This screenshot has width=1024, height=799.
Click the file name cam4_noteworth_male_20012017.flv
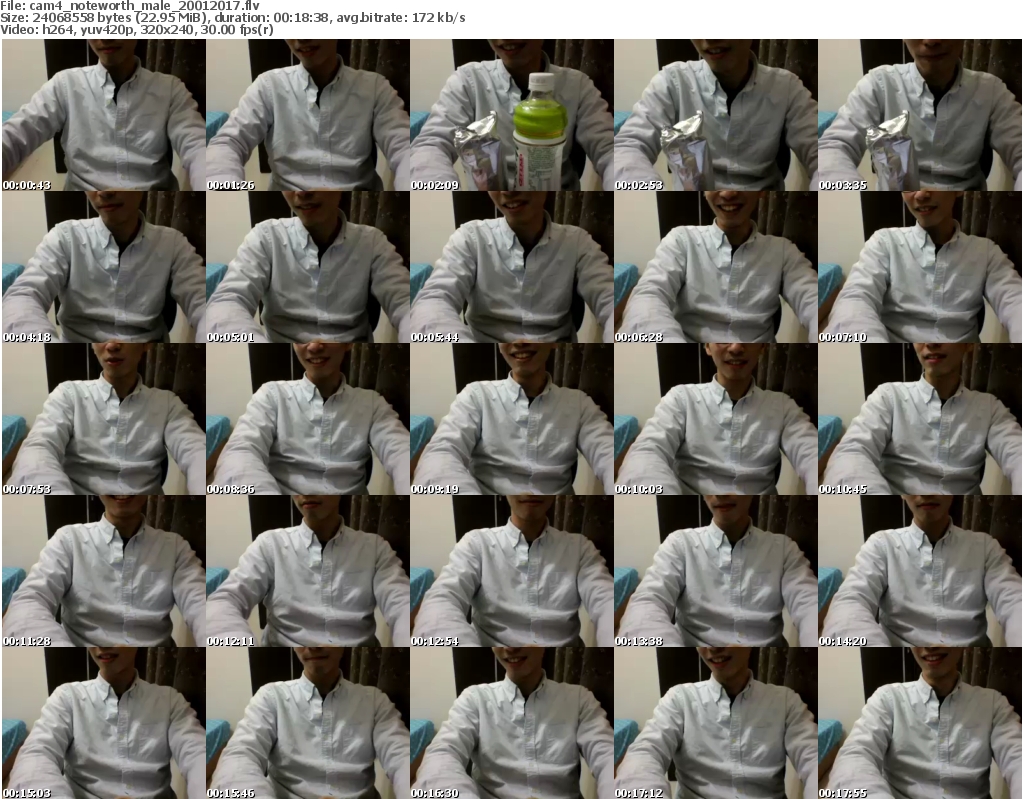(x=144, y=6)
